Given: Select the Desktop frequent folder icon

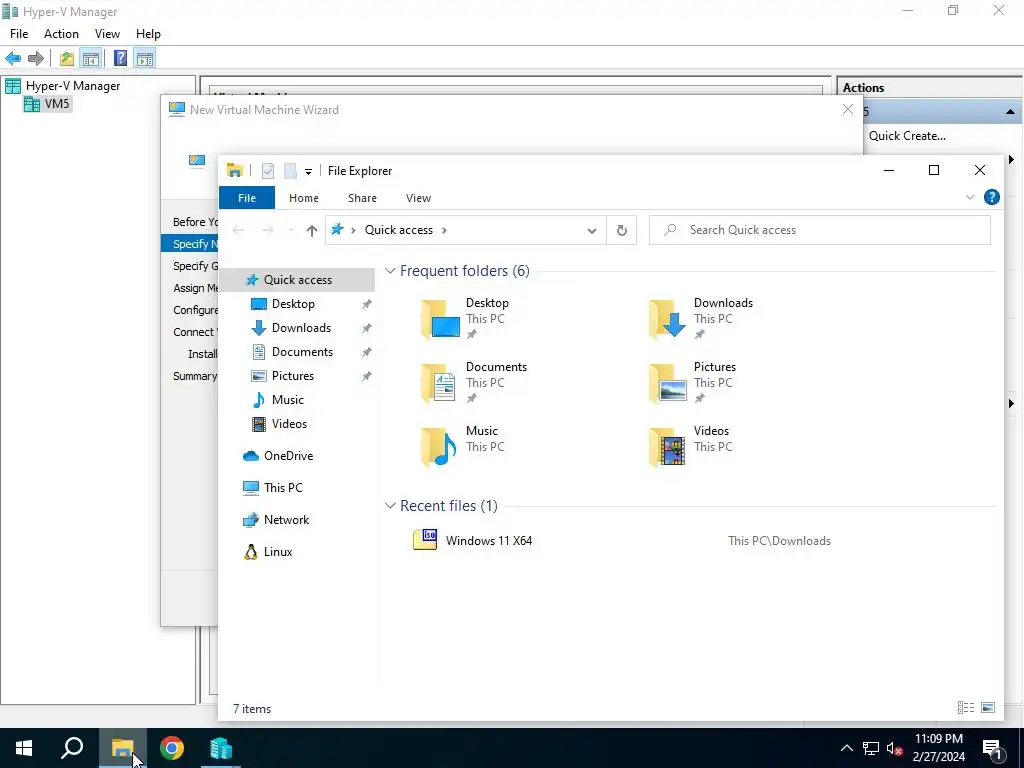Looking at the screenshot, I should pyautogui.click(x=441, y=319).
